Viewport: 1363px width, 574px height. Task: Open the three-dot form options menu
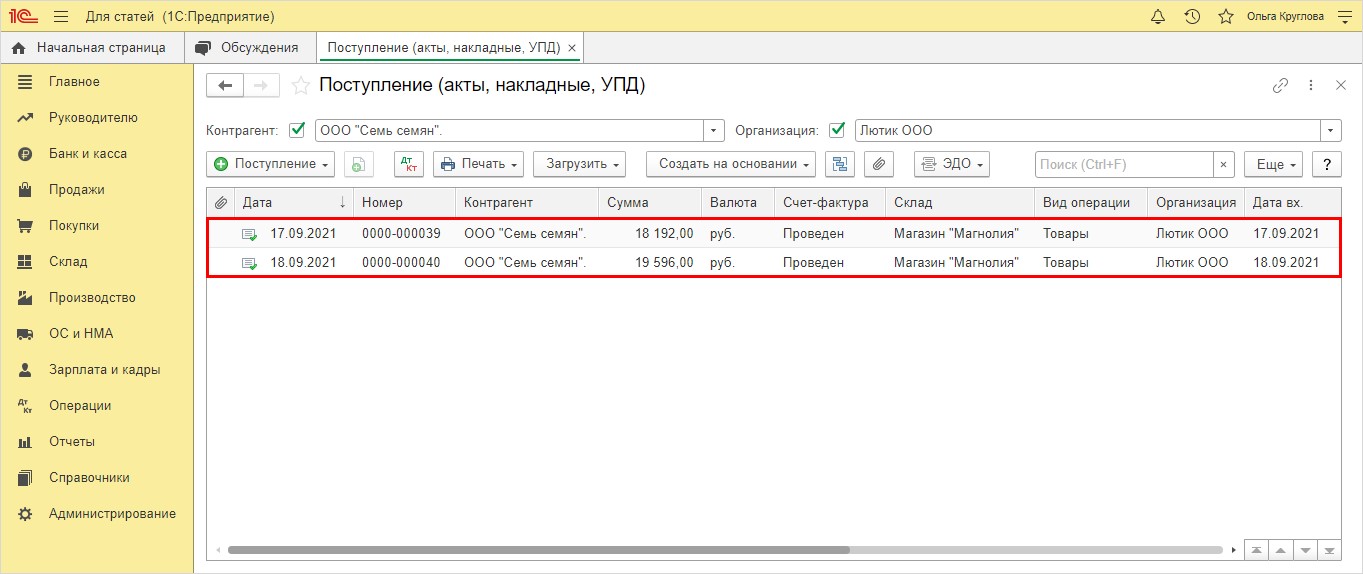[x=1311, y=85]
